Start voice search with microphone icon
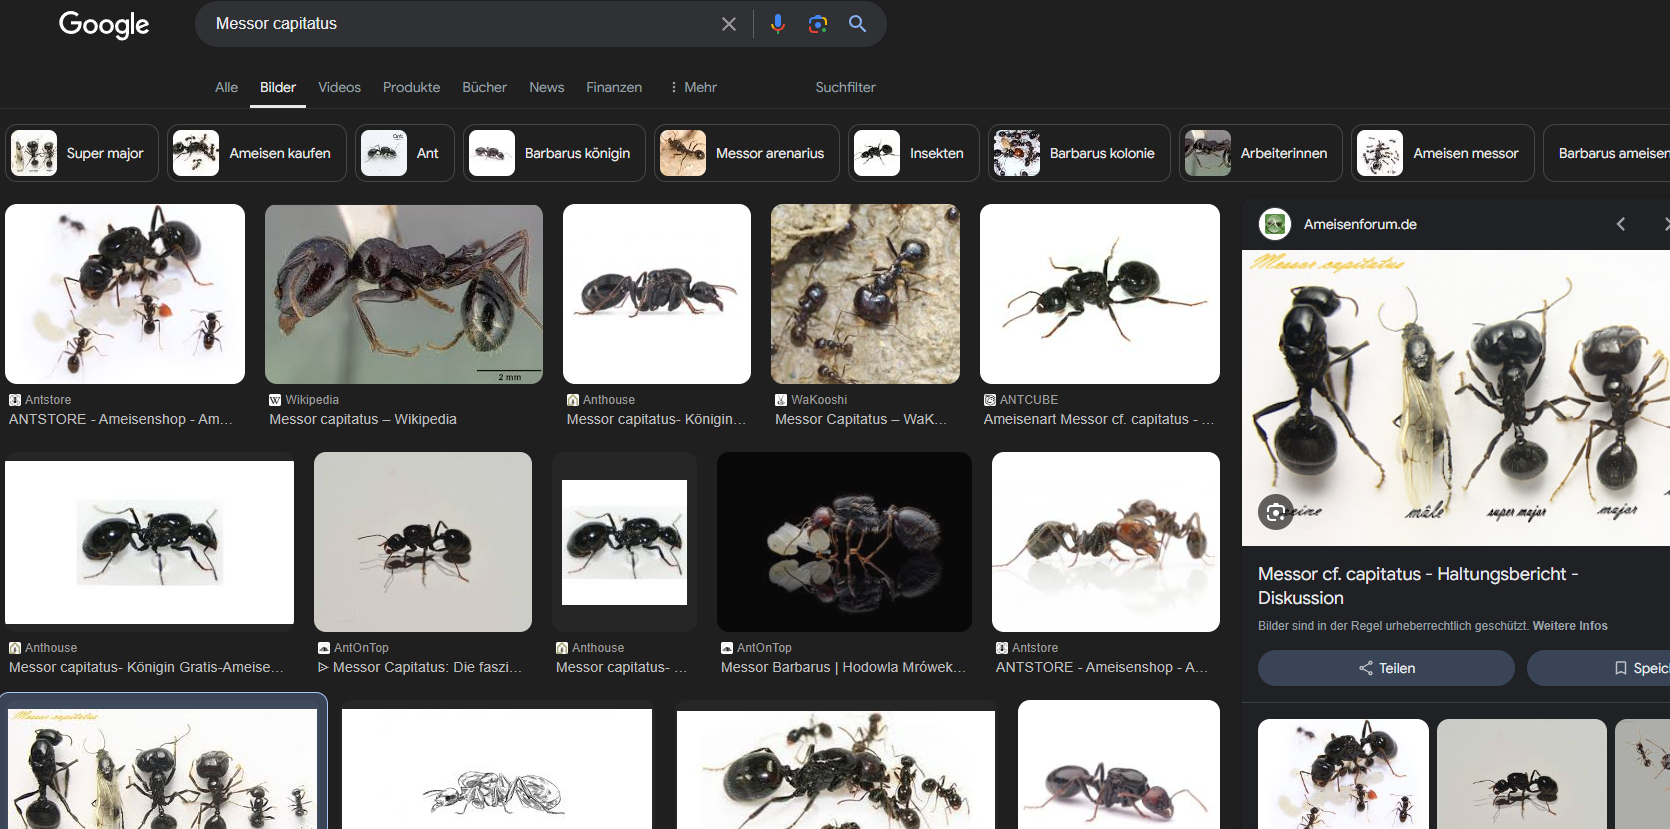1670x829 pixels. [x=777, y=24]
